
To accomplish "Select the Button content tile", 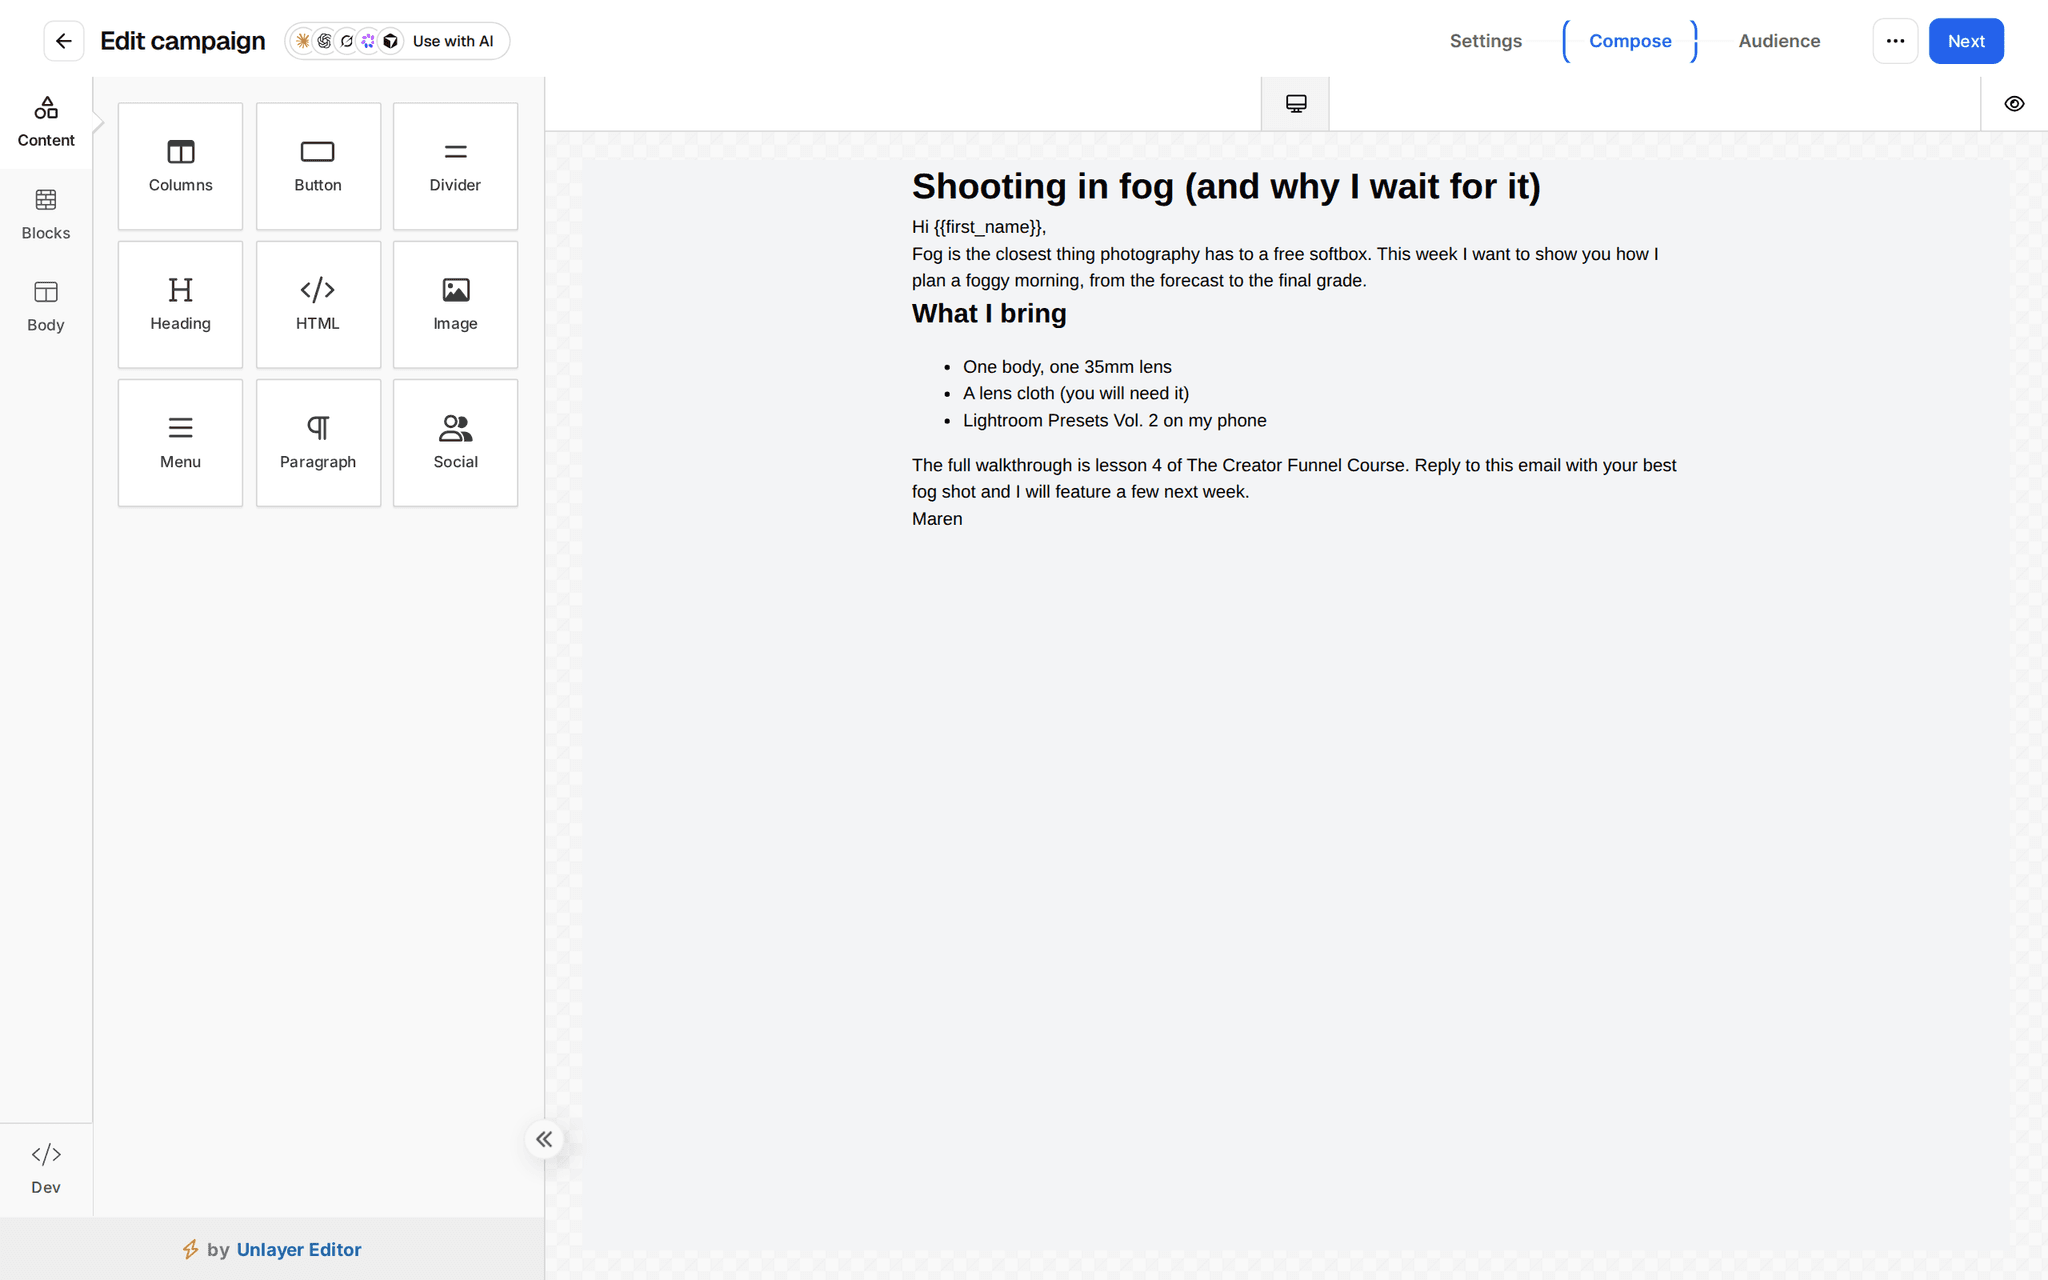I will 318,166.
